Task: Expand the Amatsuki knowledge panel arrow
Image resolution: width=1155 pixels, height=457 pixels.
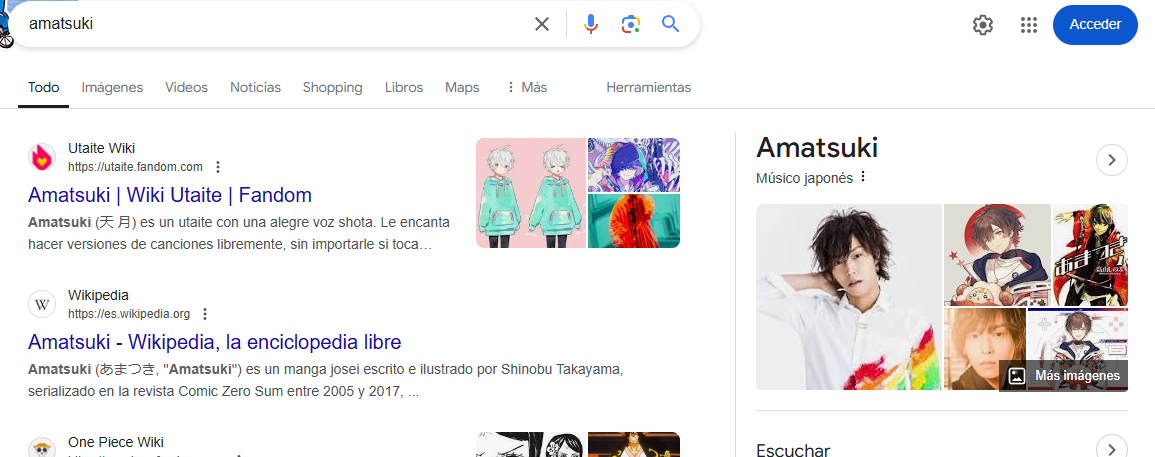Action: point(1112,160)
